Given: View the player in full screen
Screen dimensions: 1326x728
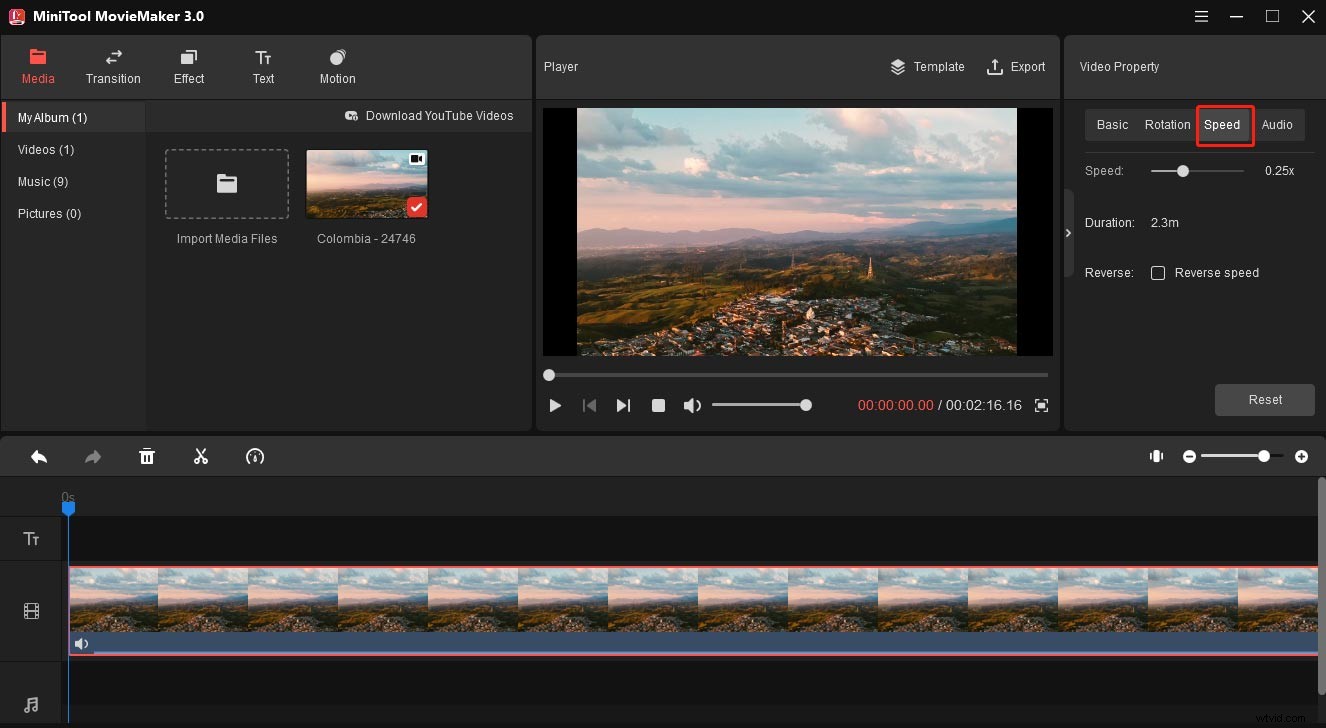Looking at the screenshot, I should [x=1041, y=405].
